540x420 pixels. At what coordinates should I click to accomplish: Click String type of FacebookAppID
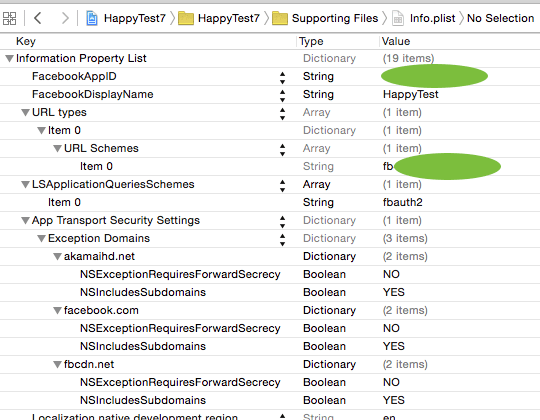point(318,76)
